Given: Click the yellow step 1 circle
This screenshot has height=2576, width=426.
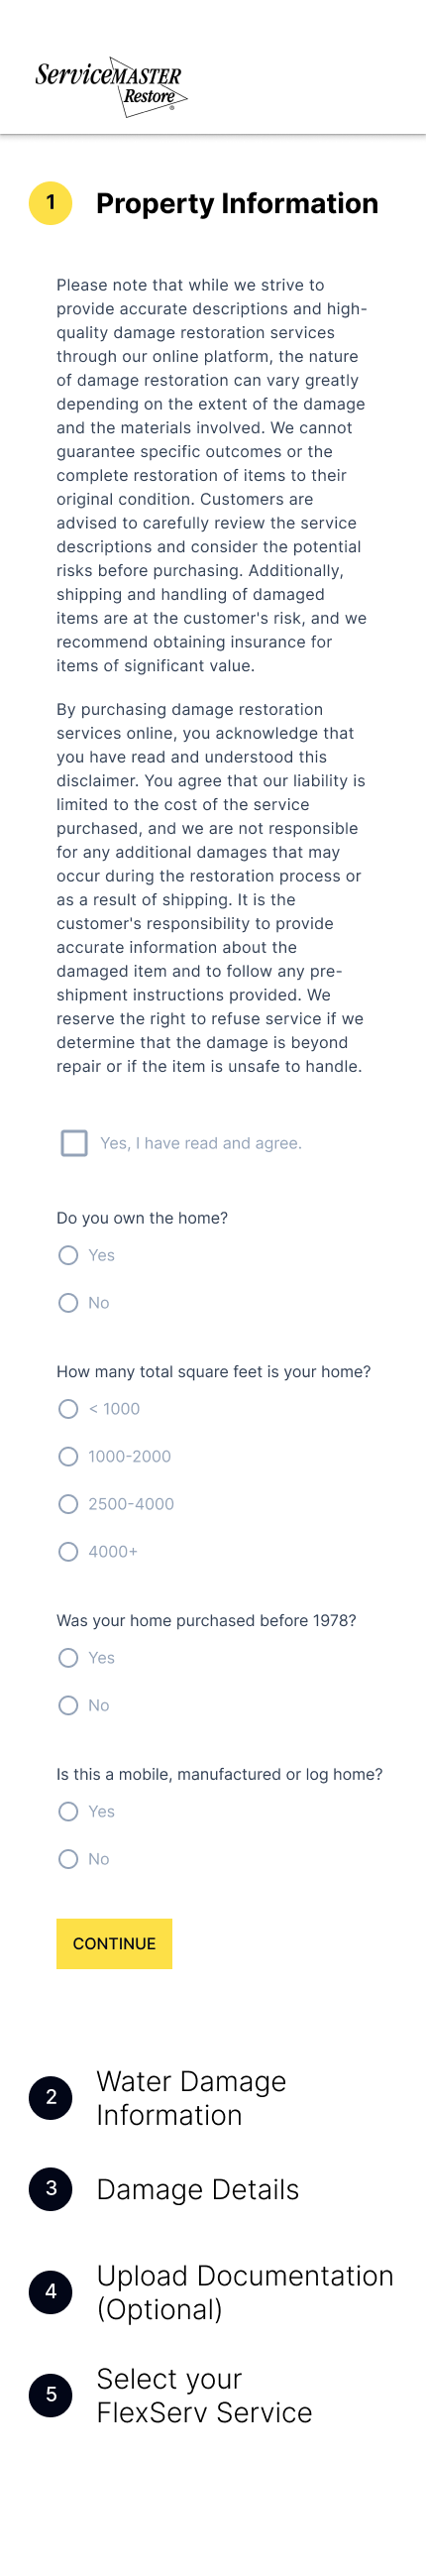Looking at the screenshot, I should pos(51,203).
